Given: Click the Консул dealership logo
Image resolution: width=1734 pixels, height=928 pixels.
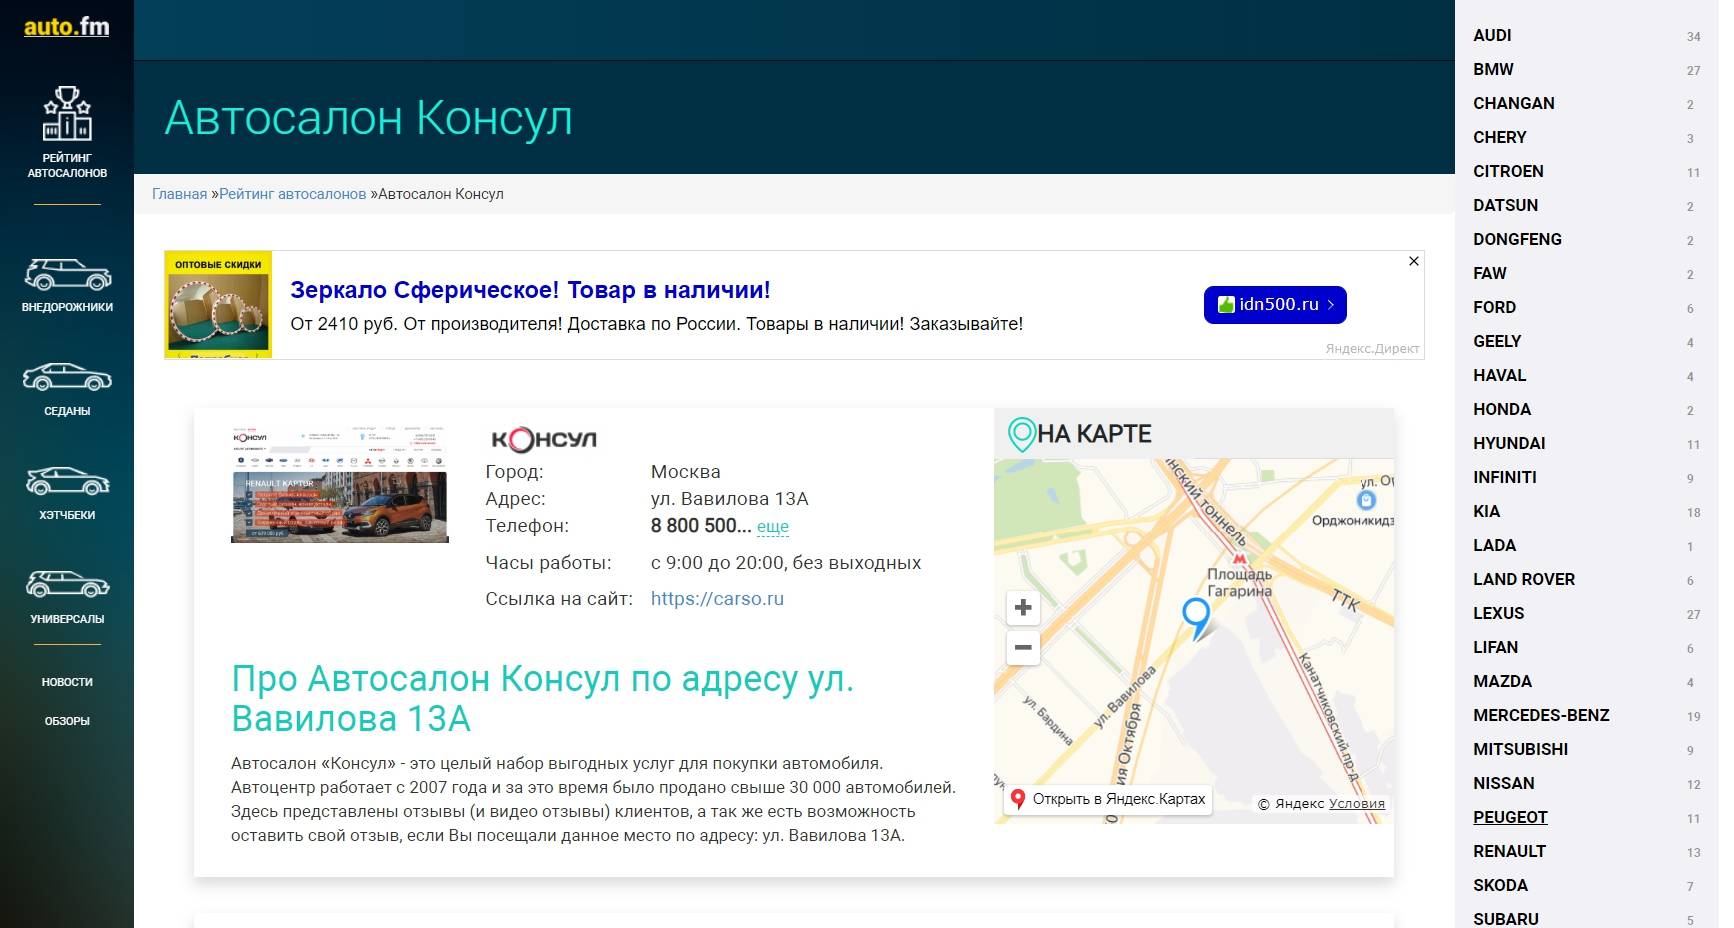Looking at the screenshot, I should [543, 439].
